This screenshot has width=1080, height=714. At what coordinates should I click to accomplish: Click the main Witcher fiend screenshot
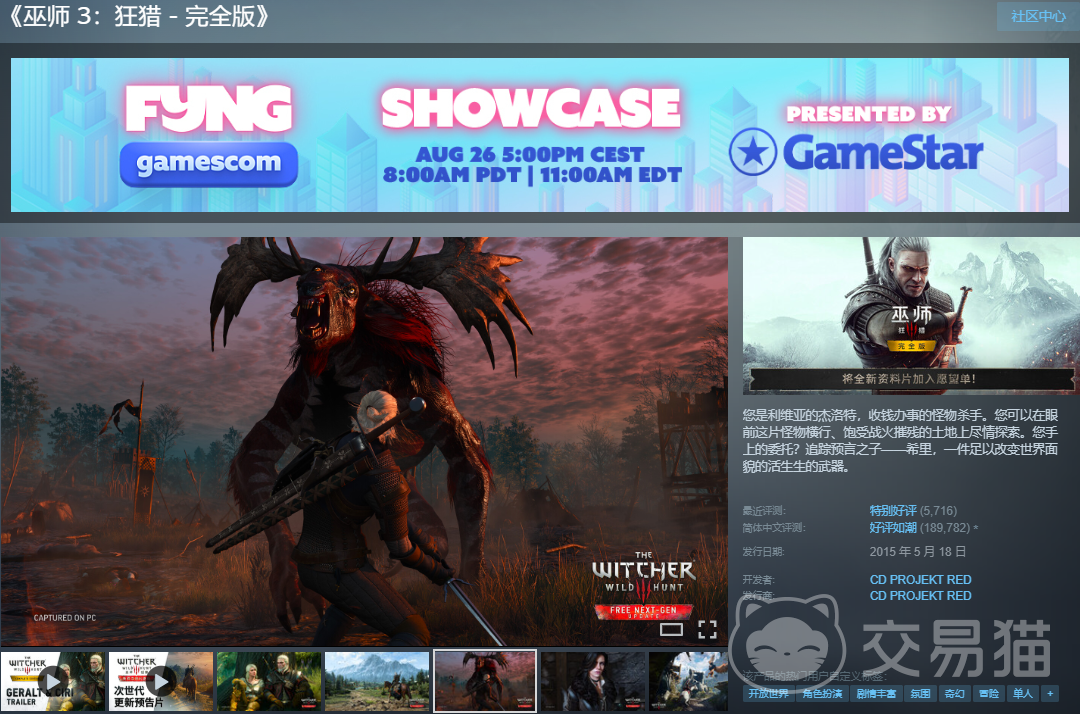(364, 441)
